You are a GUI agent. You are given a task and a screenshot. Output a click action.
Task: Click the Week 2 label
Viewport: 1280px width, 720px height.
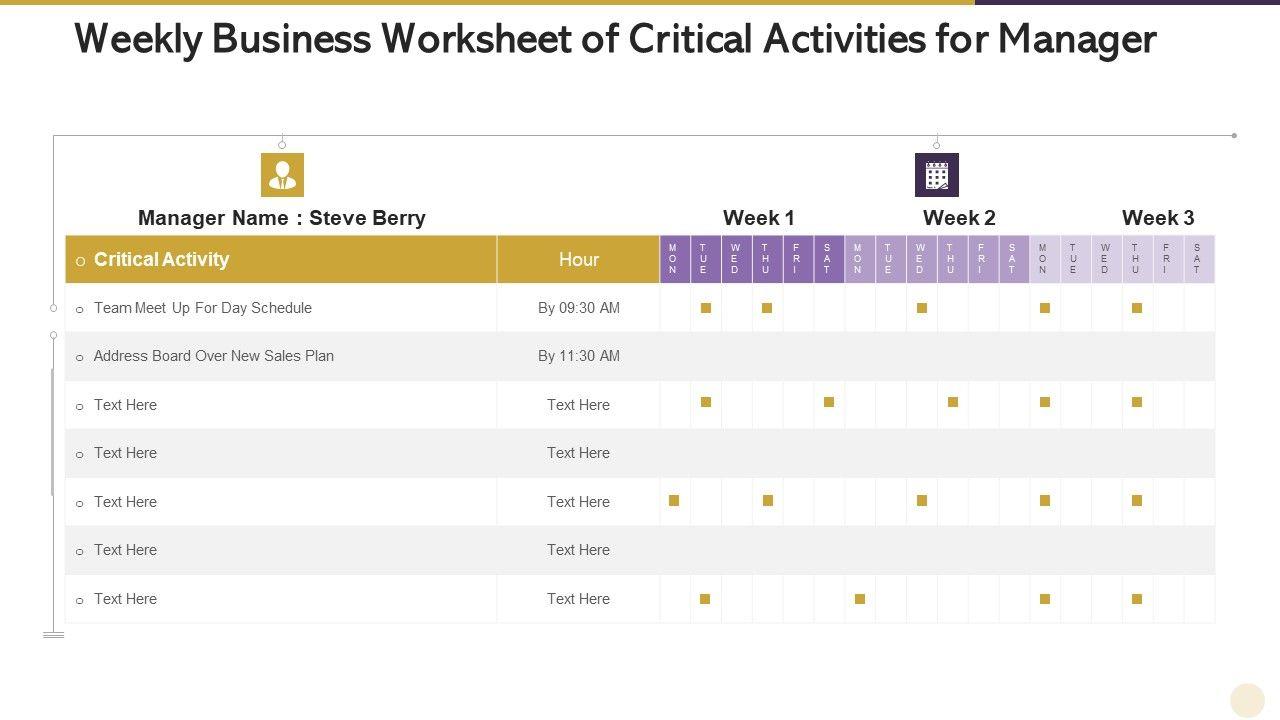958,218
